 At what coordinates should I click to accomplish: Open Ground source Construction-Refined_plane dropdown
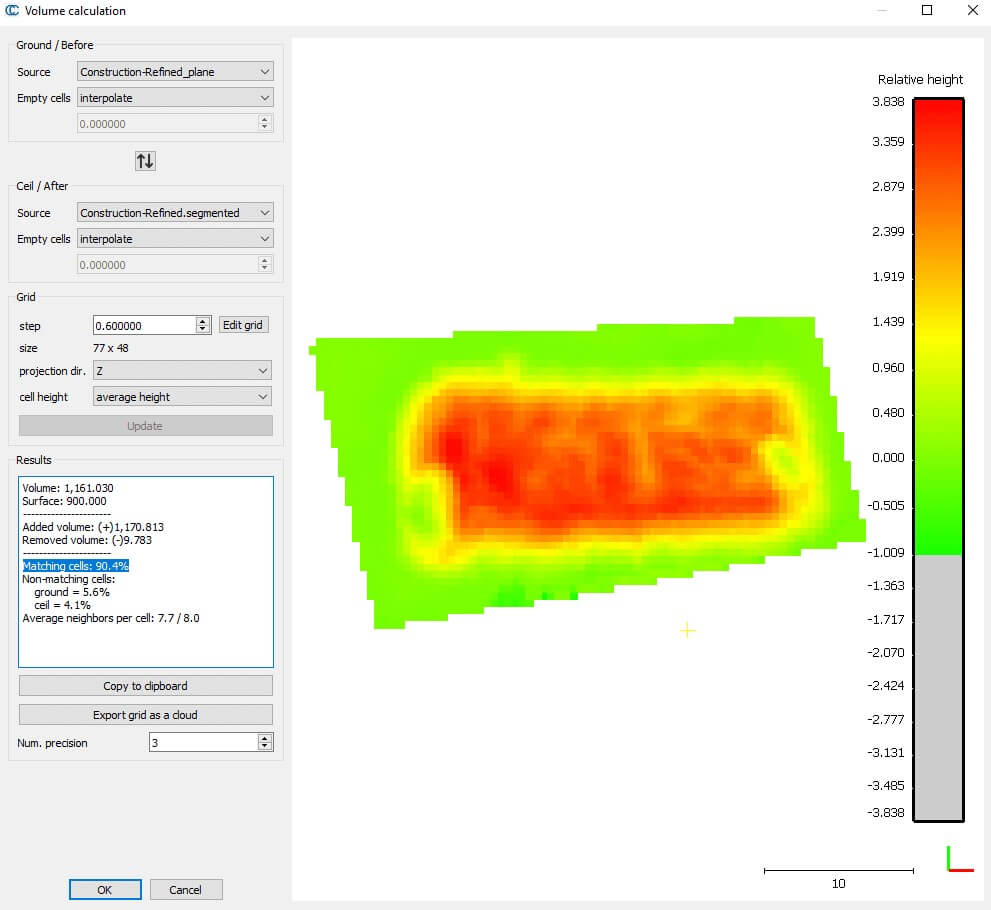click(175, 72)
